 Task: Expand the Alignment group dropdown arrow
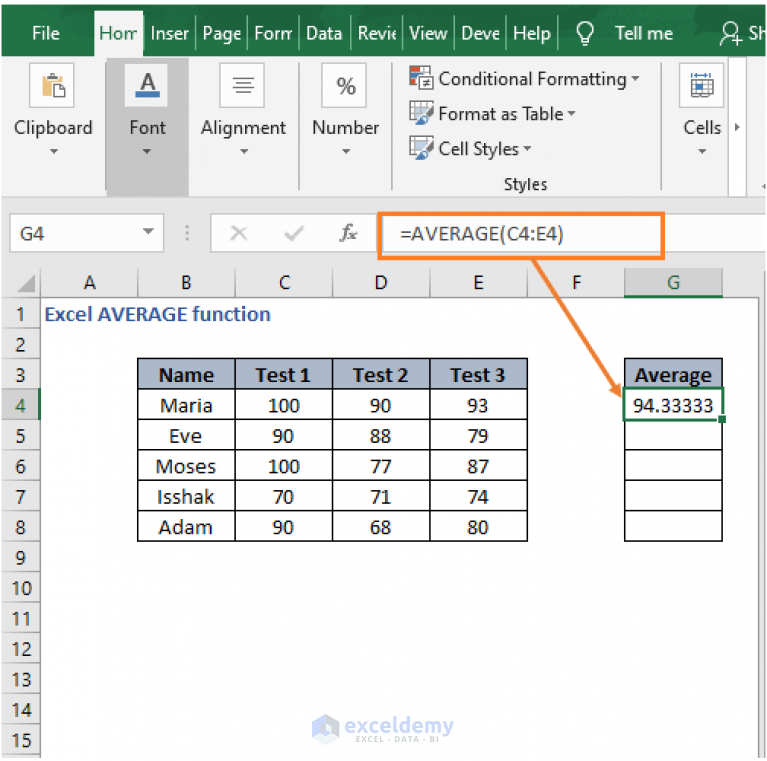click(x=244, y=152)
